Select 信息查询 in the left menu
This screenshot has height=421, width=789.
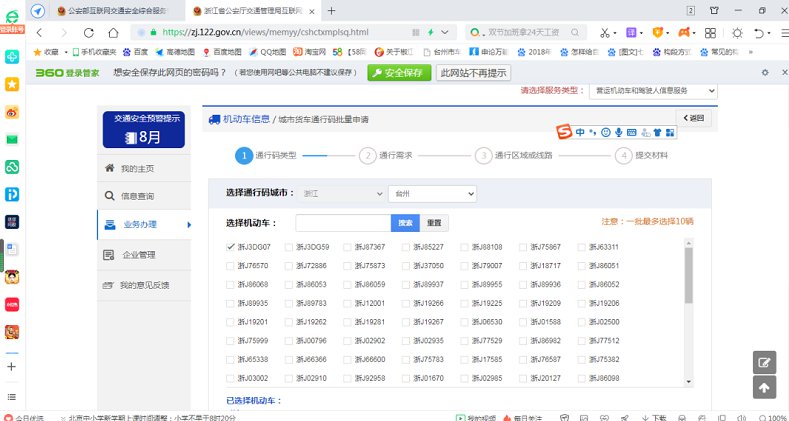click(138, 196)
